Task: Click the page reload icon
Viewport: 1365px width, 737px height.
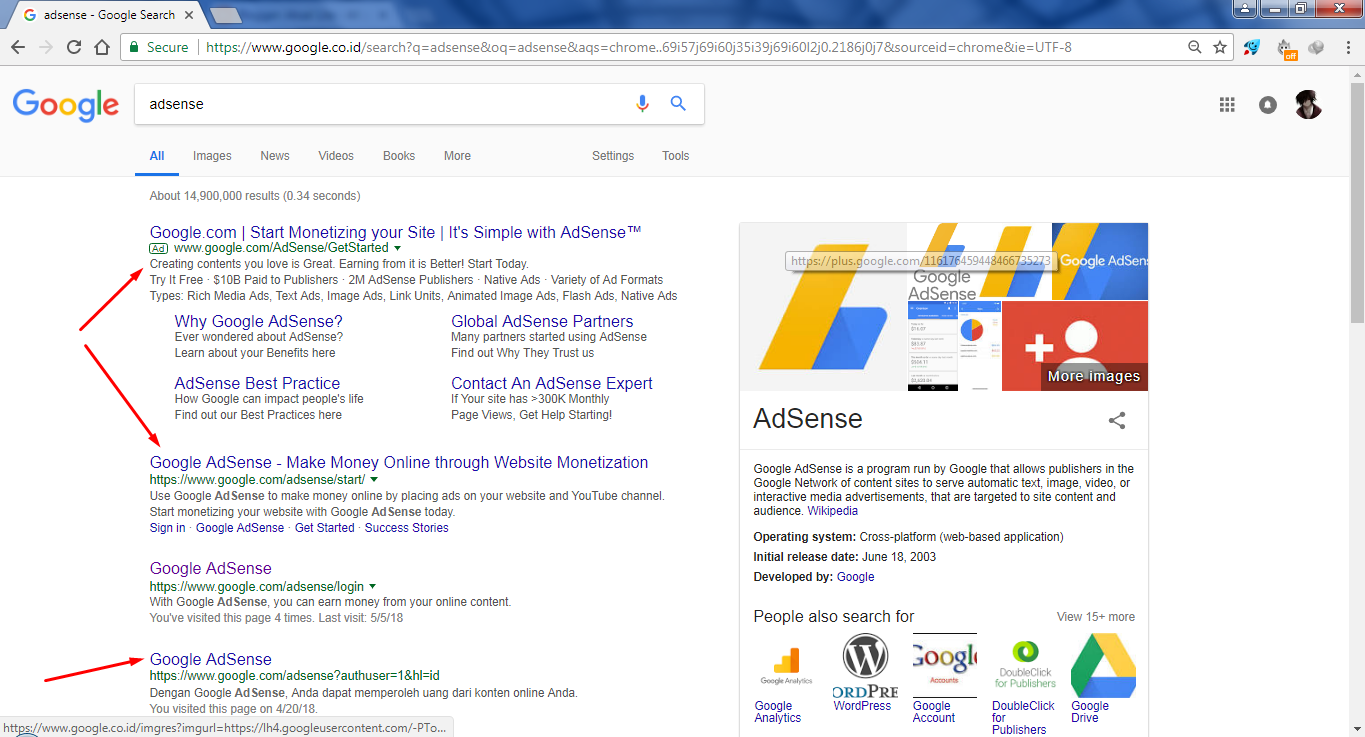Action: (x=73, y=46)
